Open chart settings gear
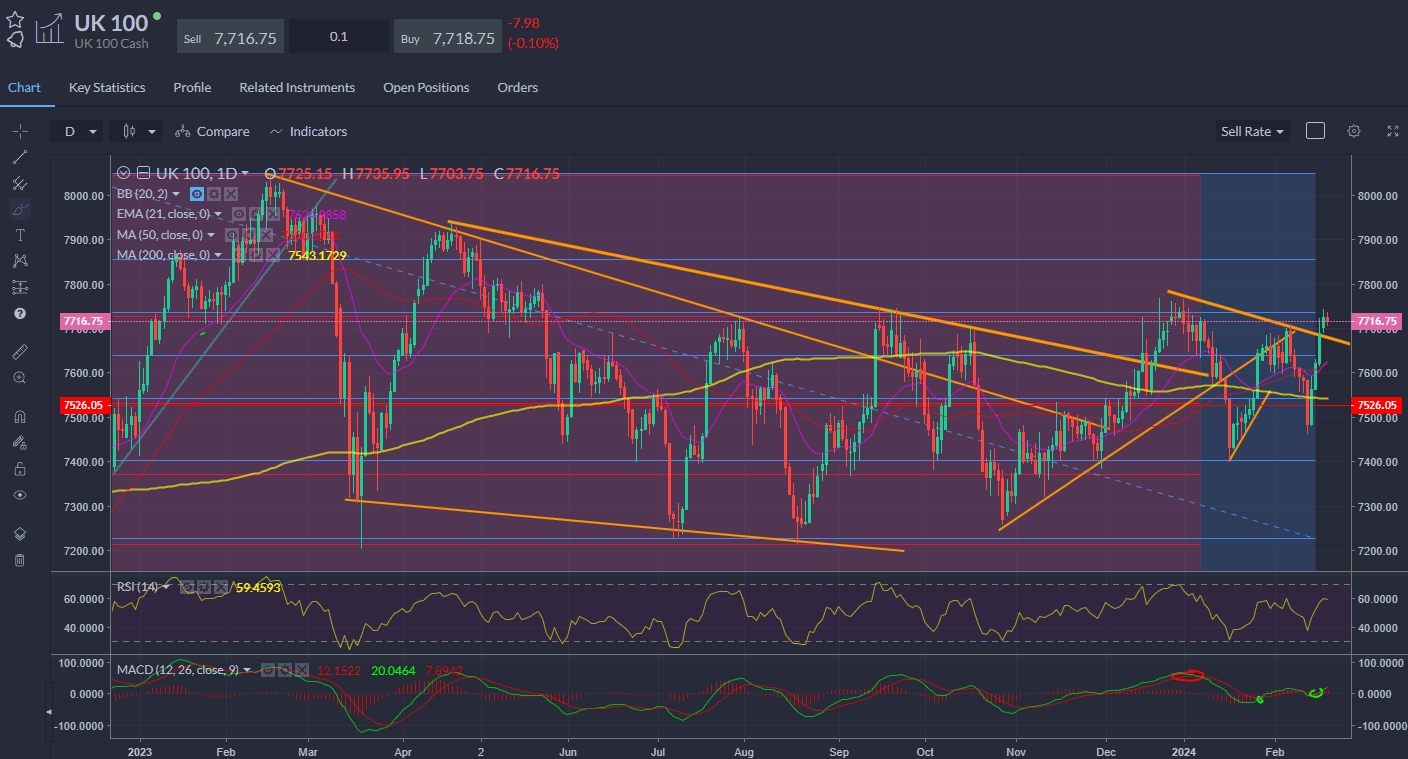The image size is (1408, 759). tap(1354, 131)
